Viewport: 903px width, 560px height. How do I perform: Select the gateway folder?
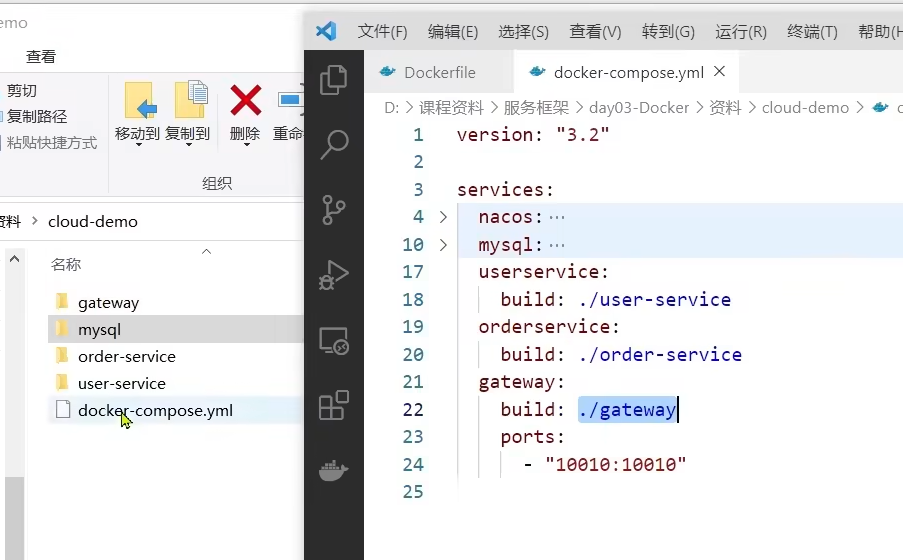click(108, 302)
